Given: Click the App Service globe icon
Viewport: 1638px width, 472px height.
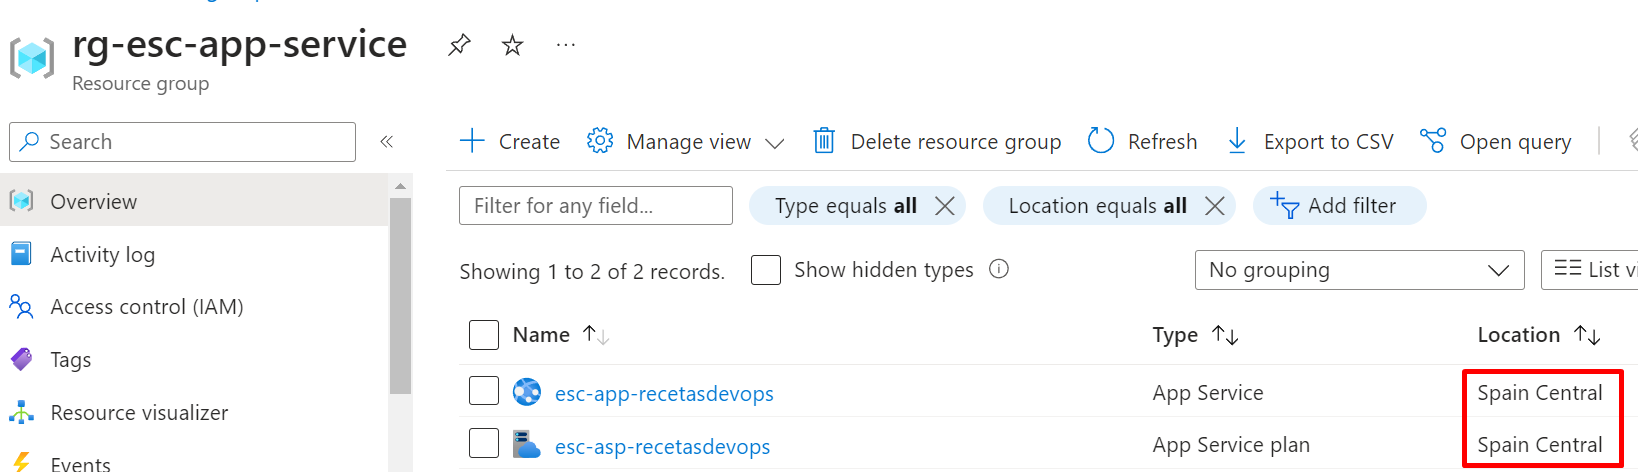Looking at the screenshot, I should point(527,392).
